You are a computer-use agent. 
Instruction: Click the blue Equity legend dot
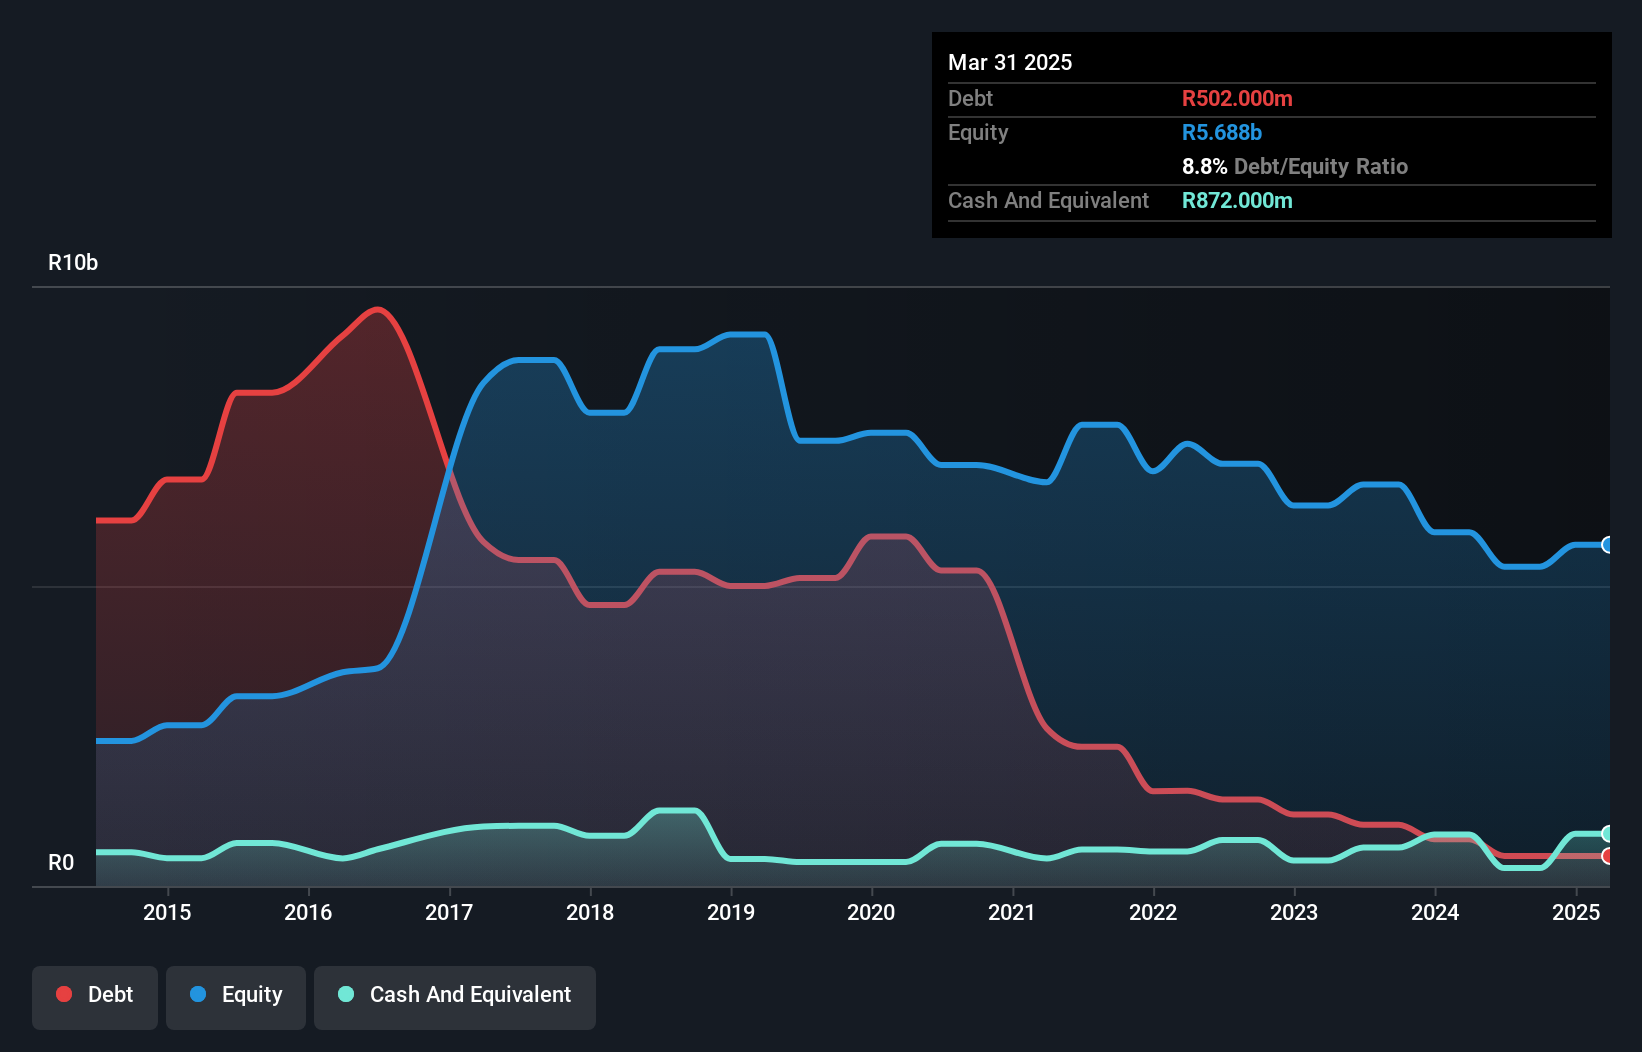point(198,994)
